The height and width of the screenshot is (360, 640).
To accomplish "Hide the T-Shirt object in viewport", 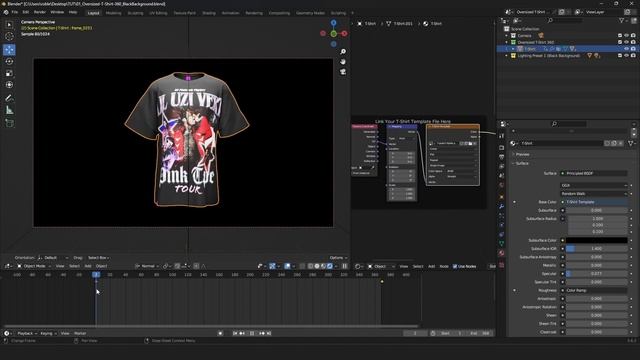I will [x=627, y=49].
